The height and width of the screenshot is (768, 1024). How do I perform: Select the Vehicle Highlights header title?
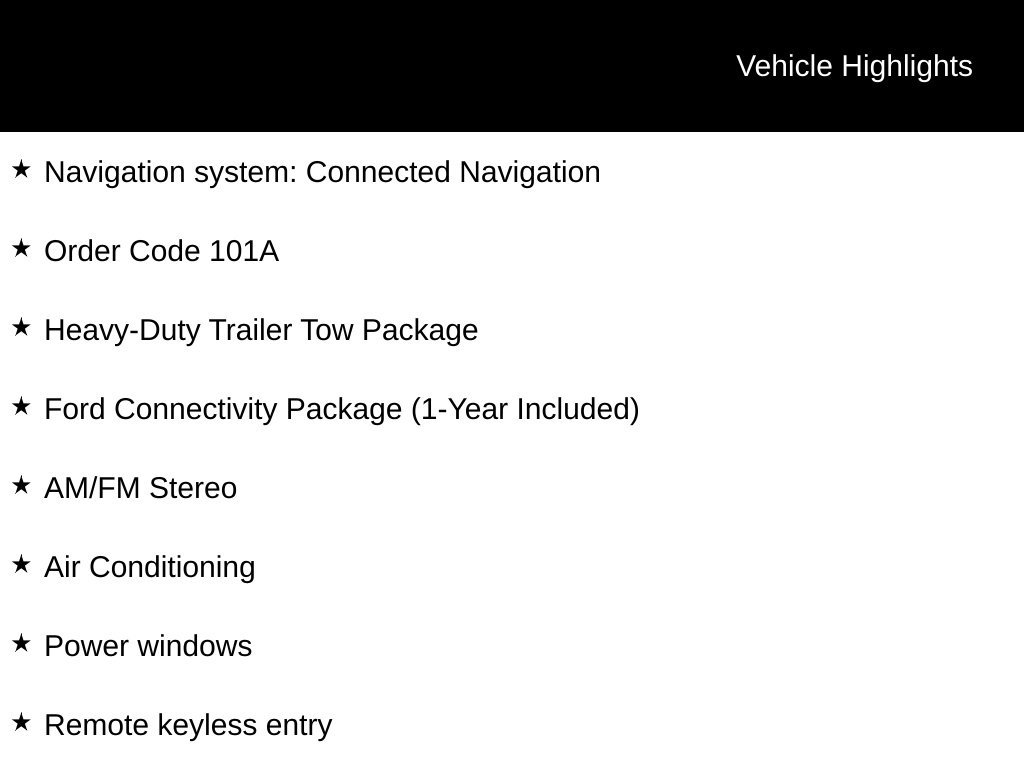pos(854,67)
